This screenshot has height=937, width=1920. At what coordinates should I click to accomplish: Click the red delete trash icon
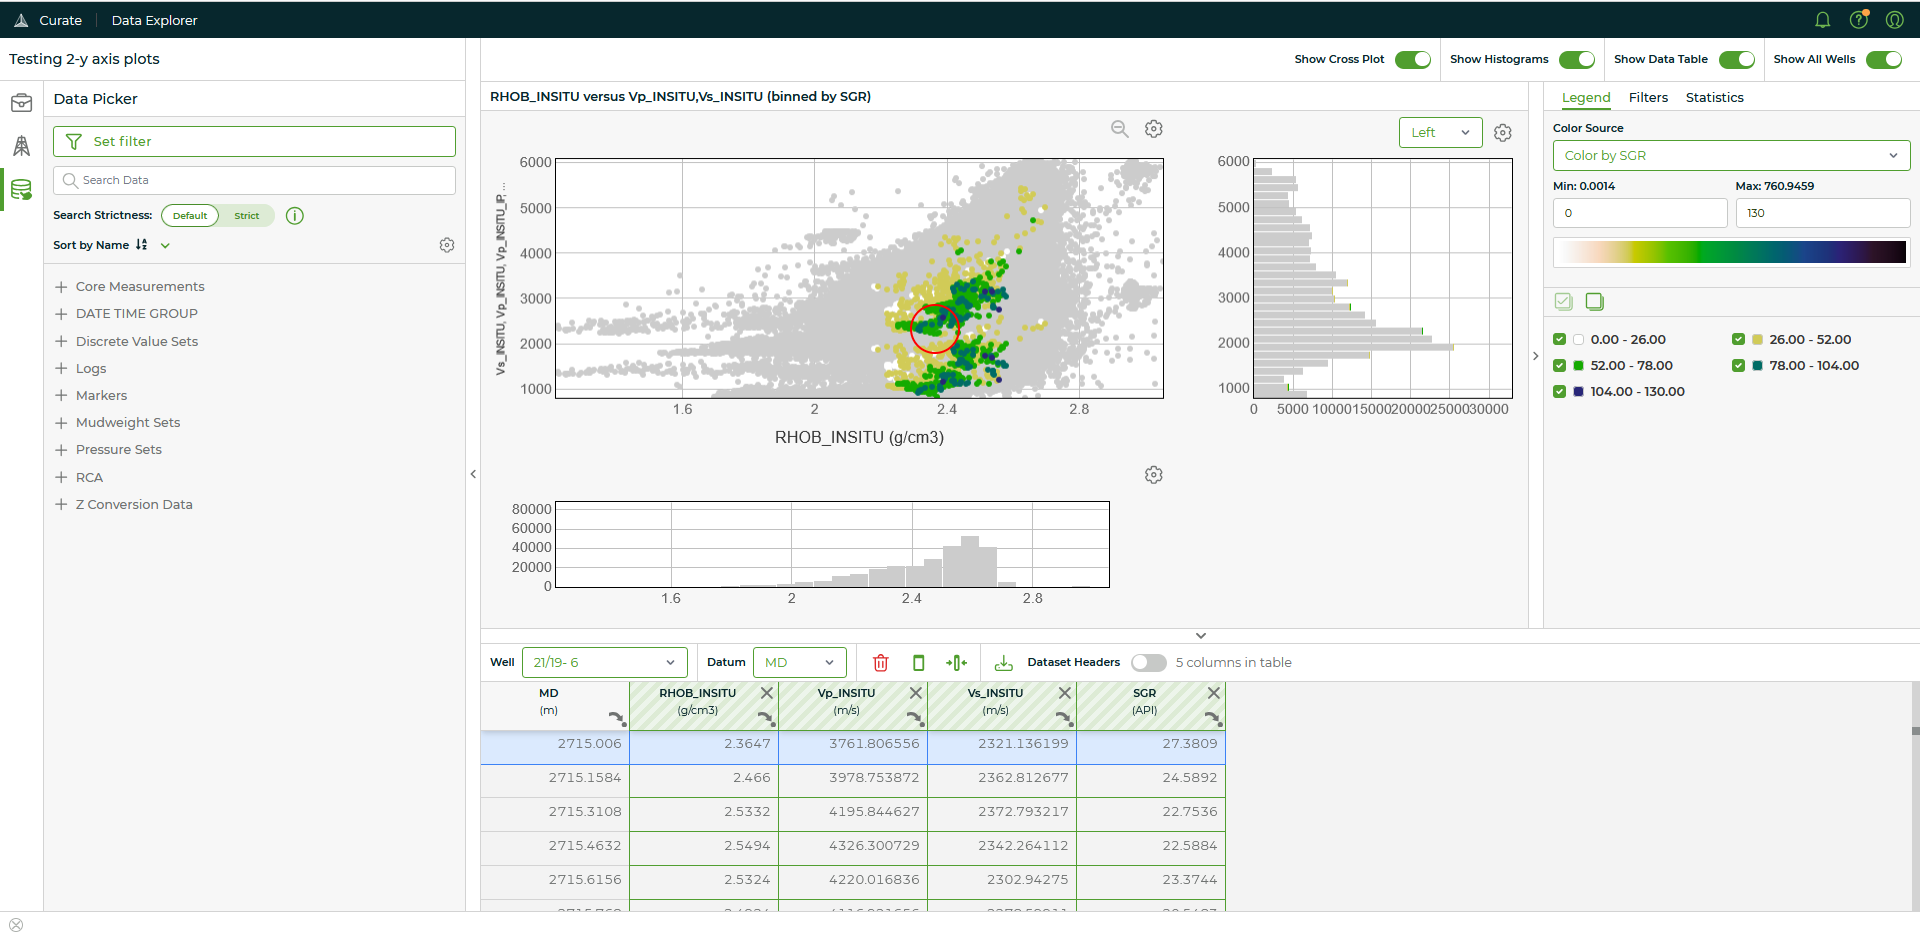(x=881, y=663)
